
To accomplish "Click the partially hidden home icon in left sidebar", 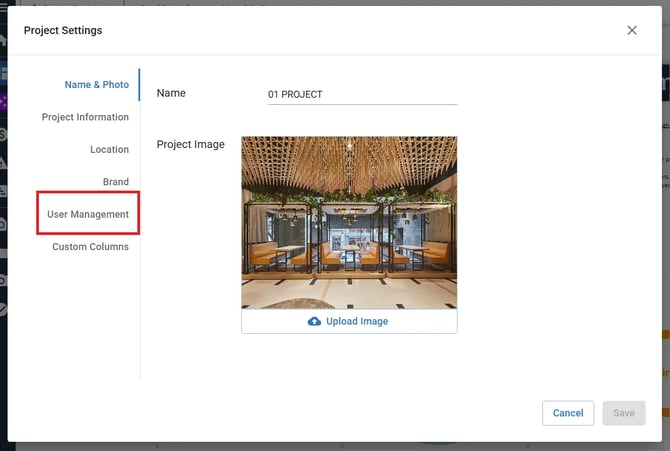I will click(3, 40).
